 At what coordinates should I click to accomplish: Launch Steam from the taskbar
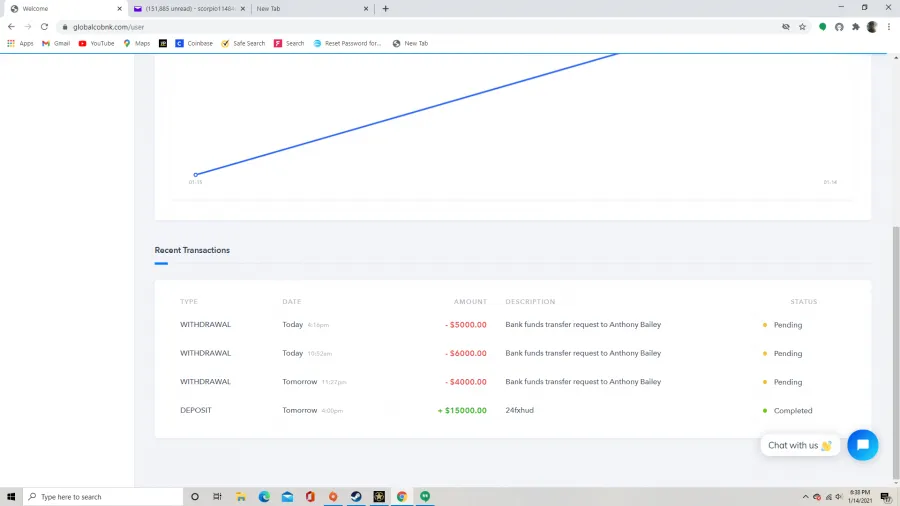click(356, 497)
